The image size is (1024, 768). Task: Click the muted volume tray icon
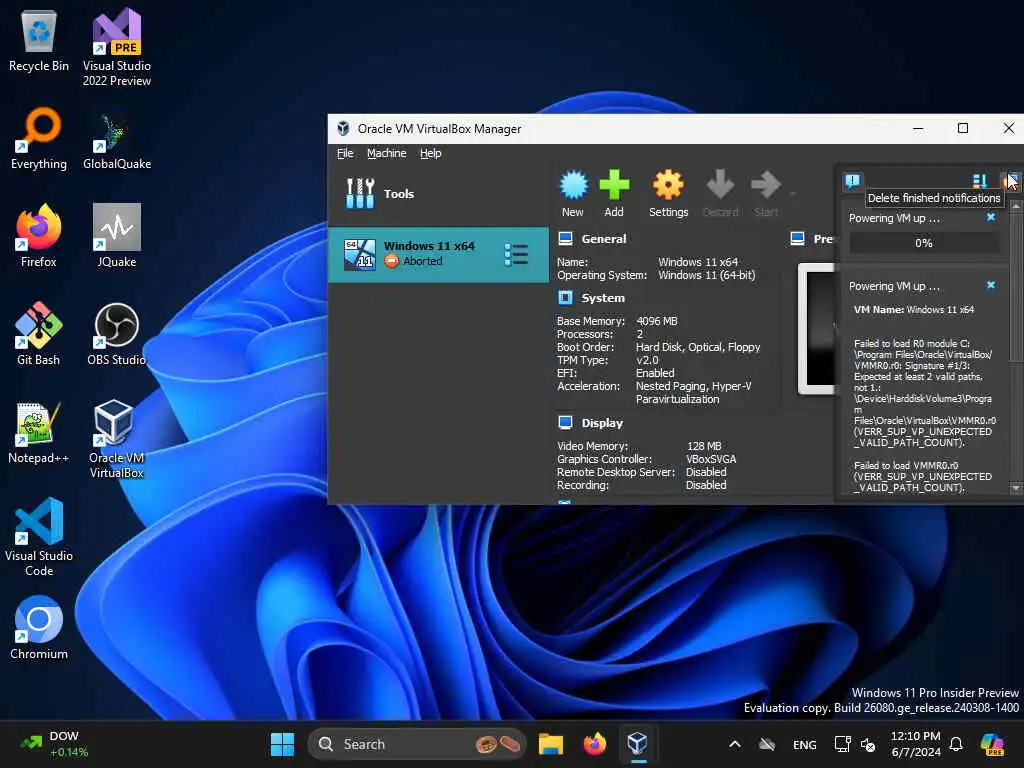pos(869,744)
